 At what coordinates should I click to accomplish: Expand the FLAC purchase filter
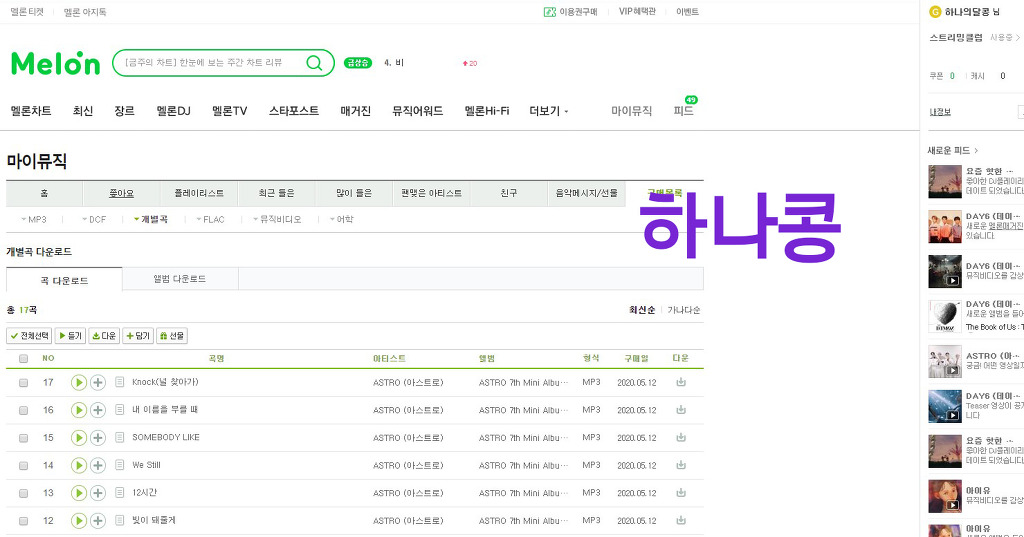click(210, 220)
